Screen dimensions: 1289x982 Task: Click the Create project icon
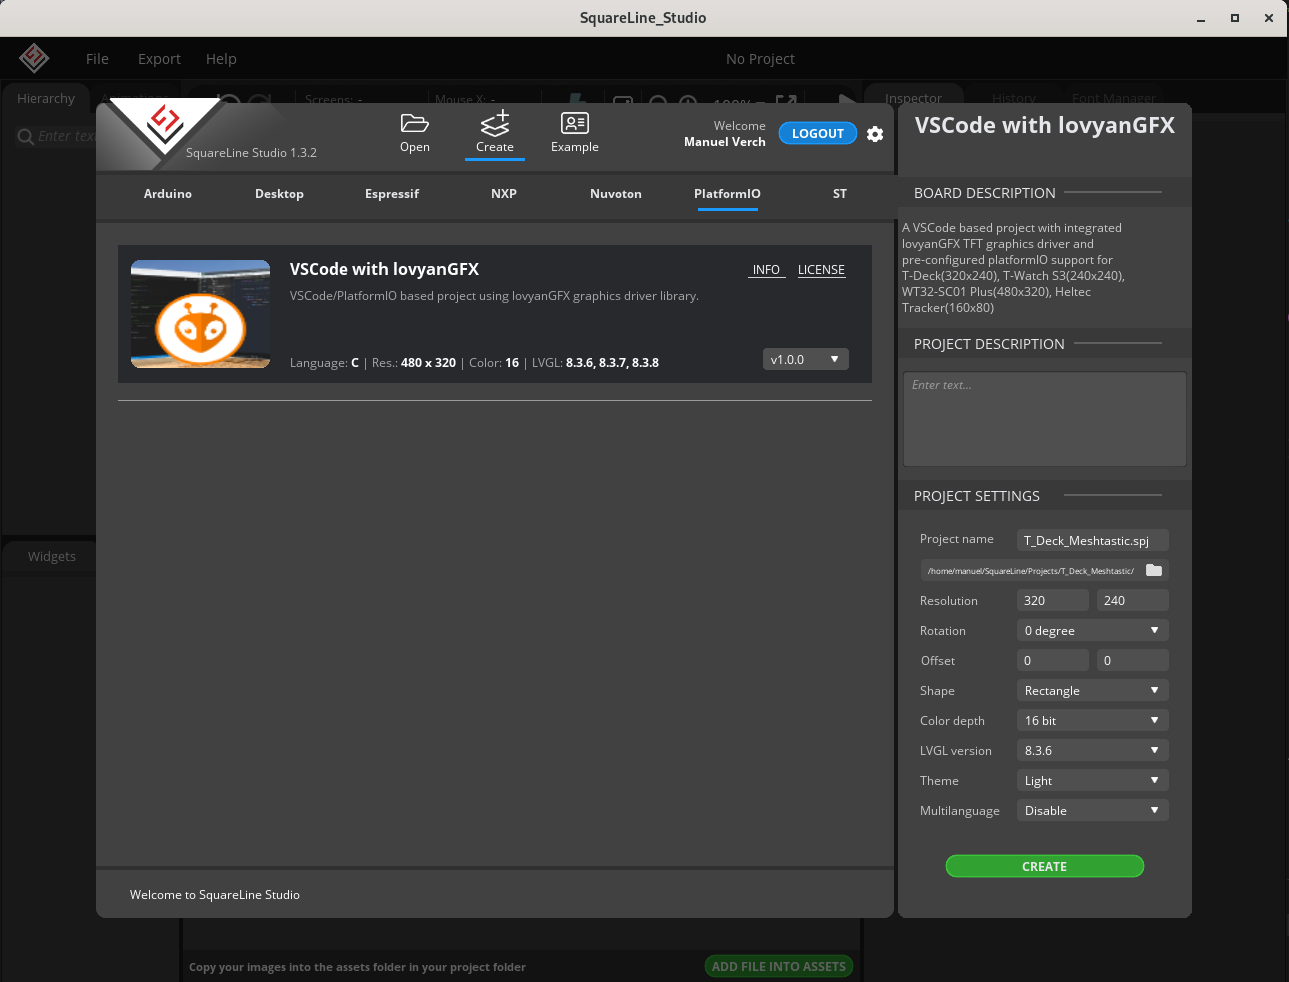tap(495, 123)
